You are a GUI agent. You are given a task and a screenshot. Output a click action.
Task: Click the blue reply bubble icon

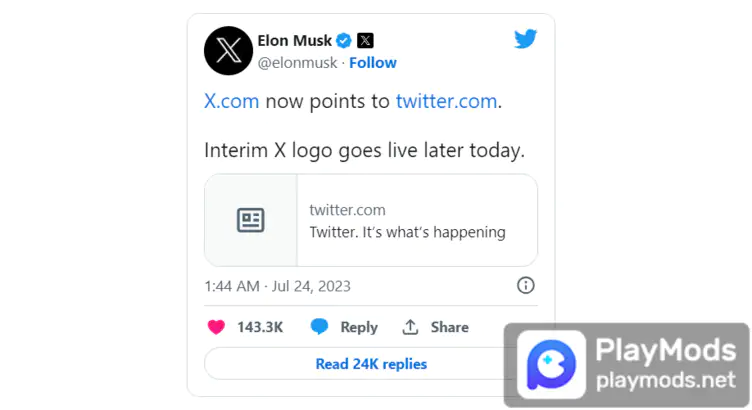(x=319, y=327)
